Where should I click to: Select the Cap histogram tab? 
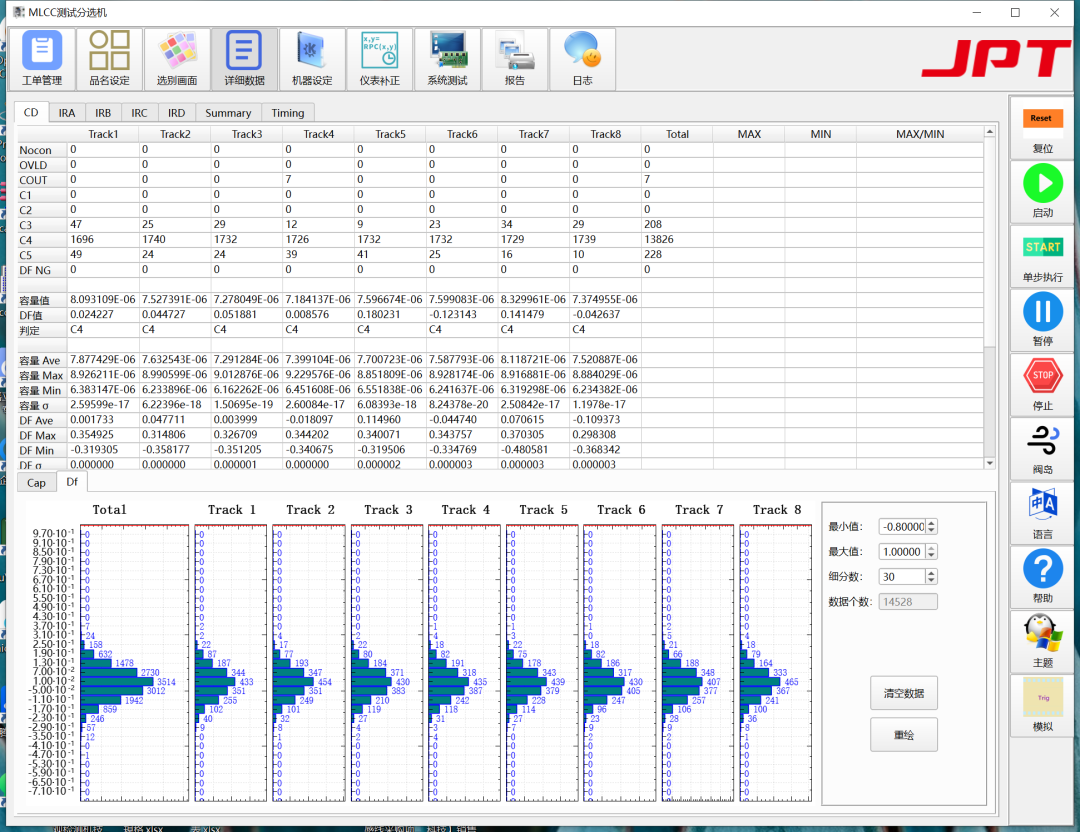(36, 483)
